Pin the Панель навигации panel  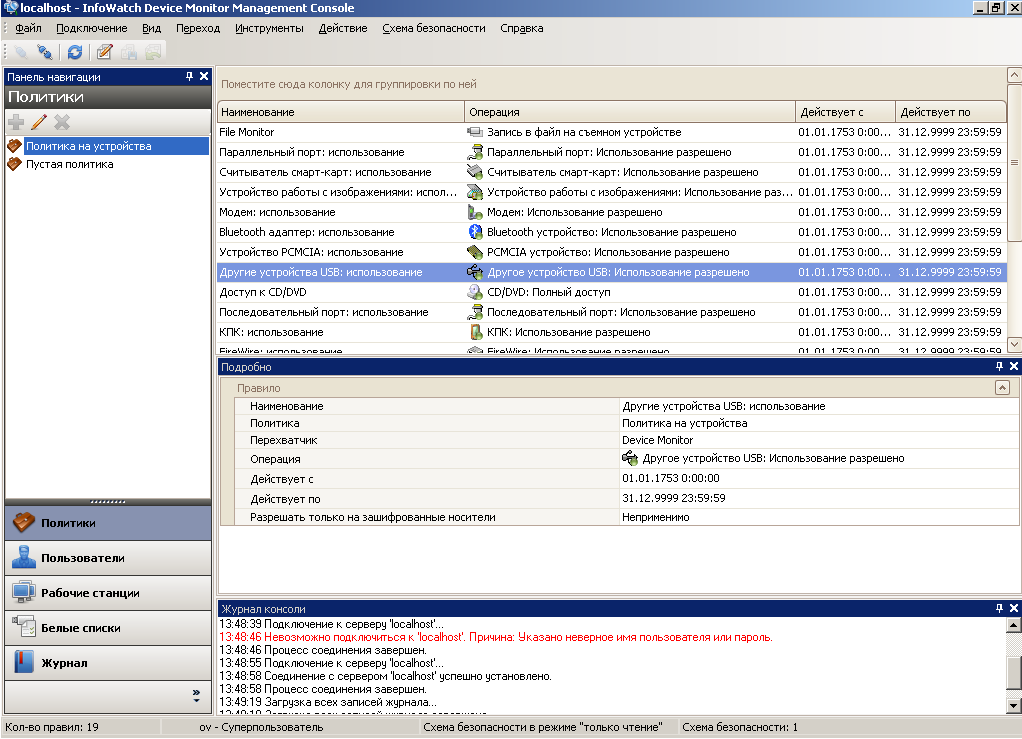point(190,77)
